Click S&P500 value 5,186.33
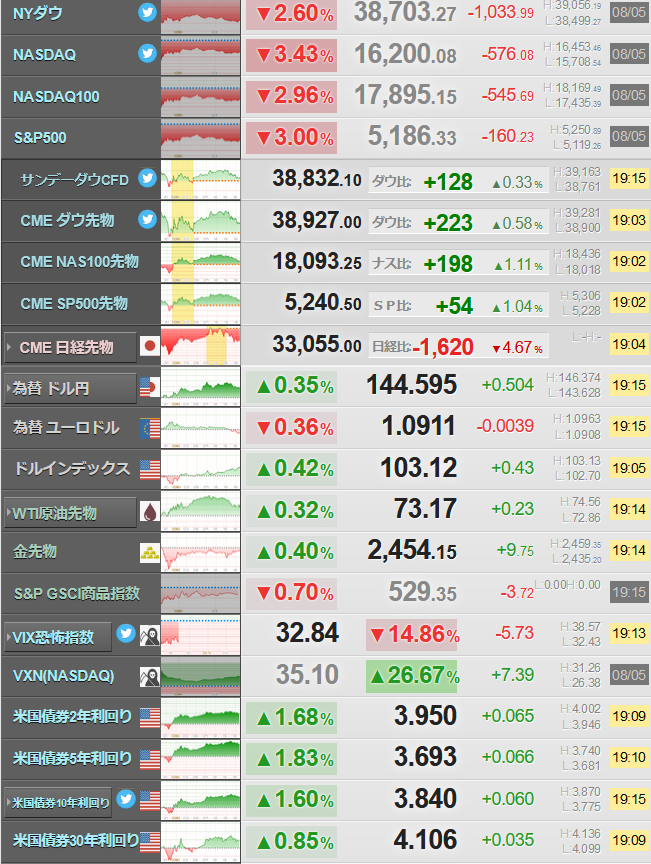This screenshot has width=651, height=864. tap(412, 136)
